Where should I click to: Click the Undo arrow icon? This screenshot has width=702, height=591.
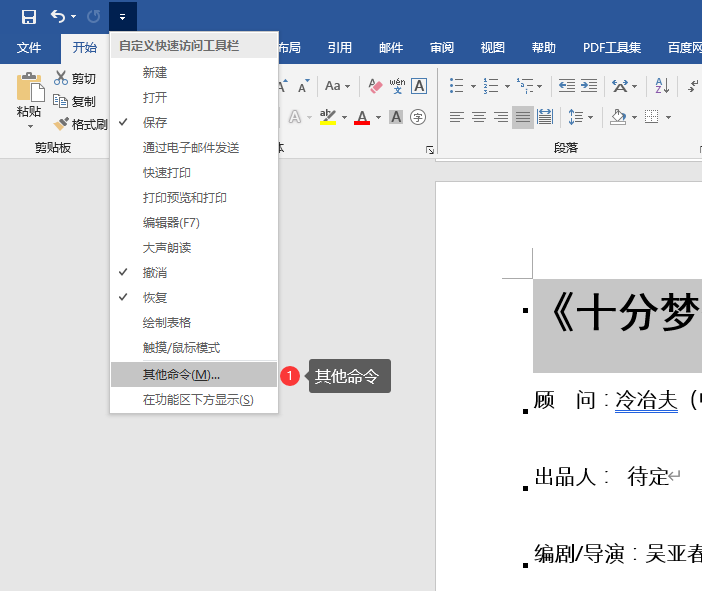(58, 17)
